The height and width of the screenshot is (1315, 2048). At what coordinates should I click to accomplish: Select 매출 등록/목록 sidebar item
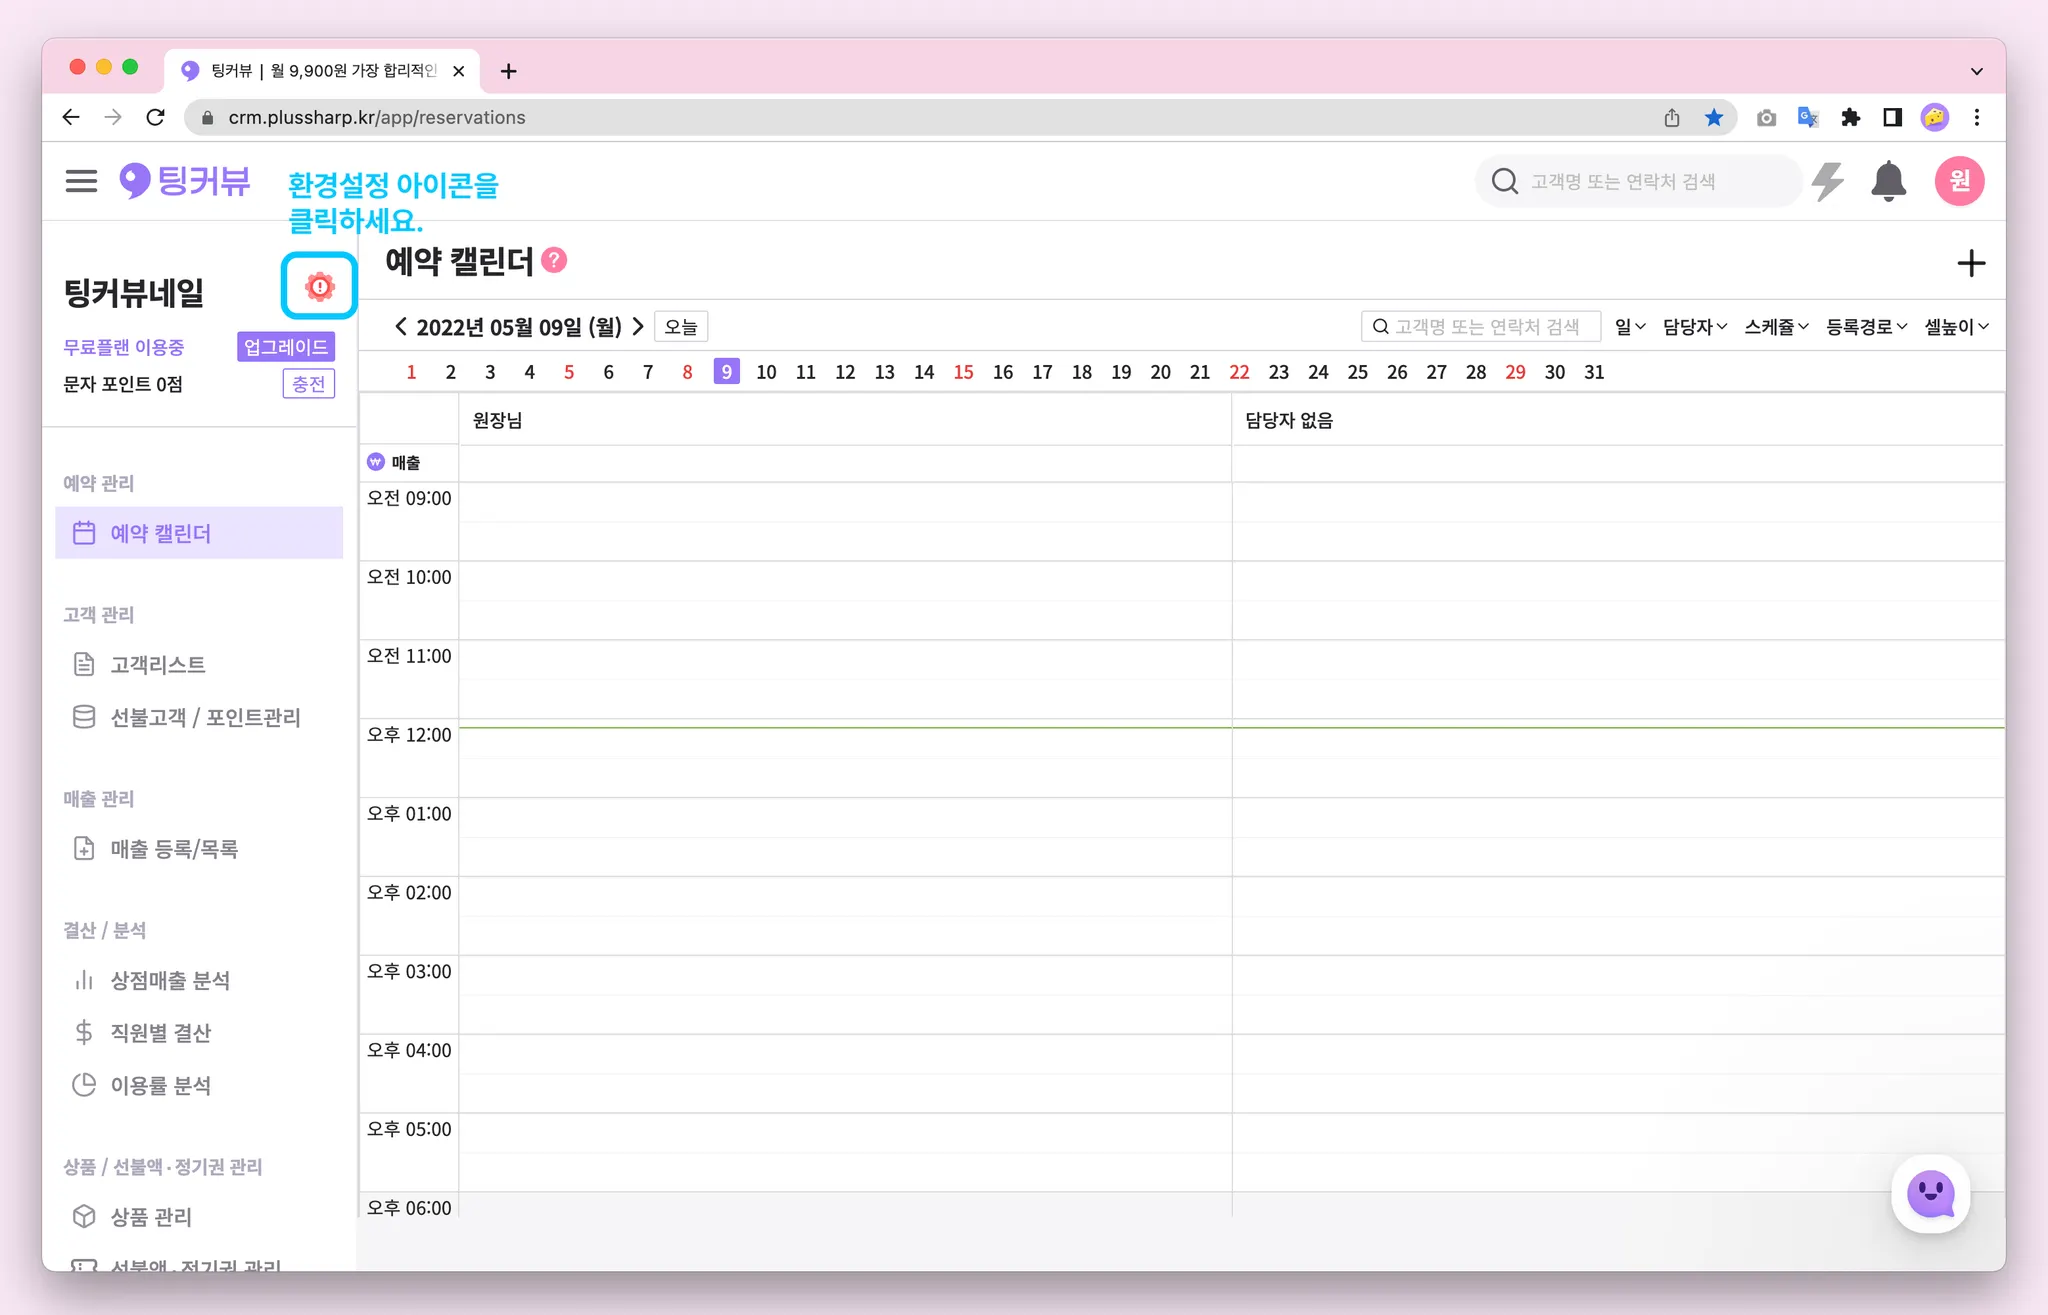(x=174, y=849)
